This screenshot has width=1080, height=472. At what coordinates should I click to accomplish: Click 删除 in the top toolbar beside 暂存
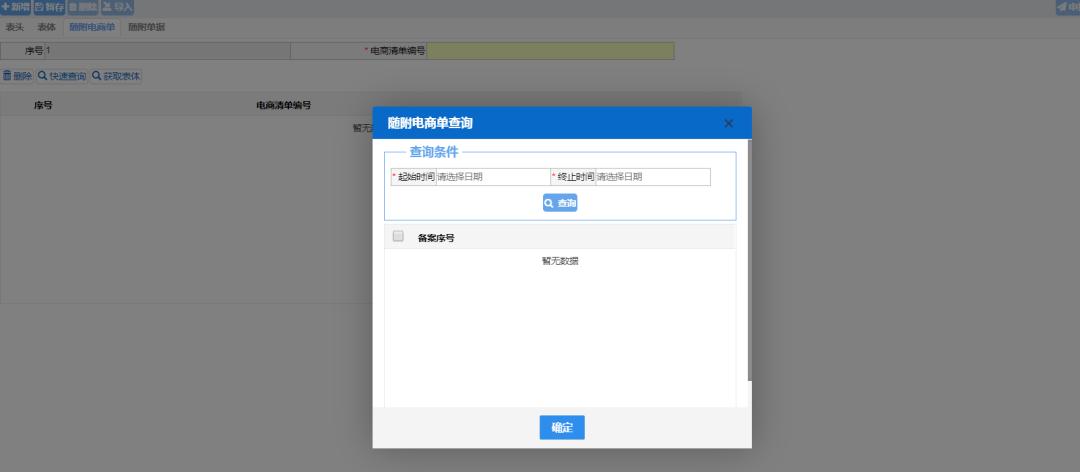coord(83,8)
